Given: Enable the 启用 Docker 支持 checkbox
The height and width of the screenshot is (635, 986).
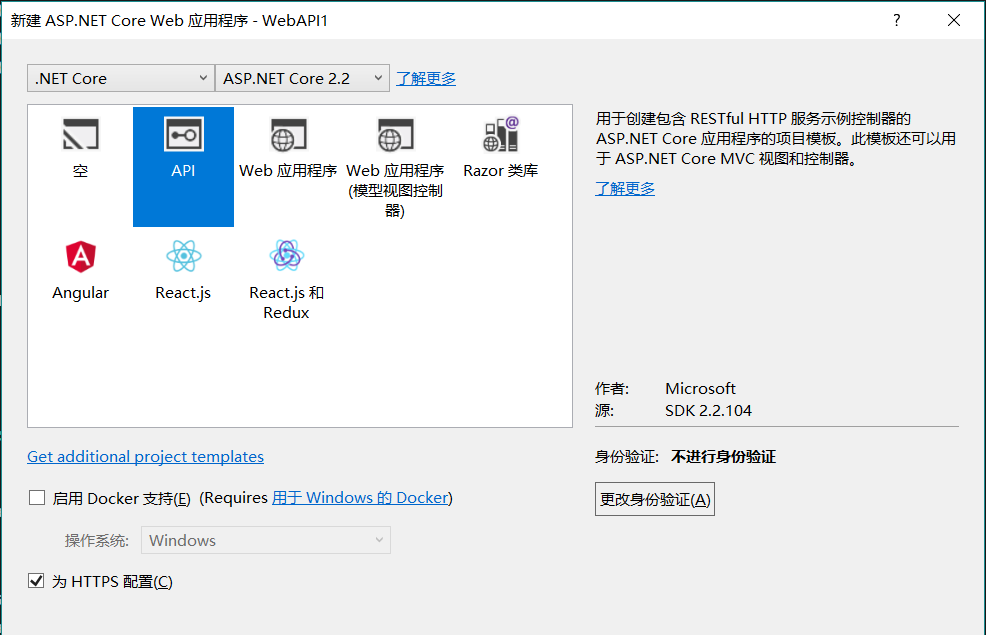Looking at the screenshot, I should [x=37, y=498].
